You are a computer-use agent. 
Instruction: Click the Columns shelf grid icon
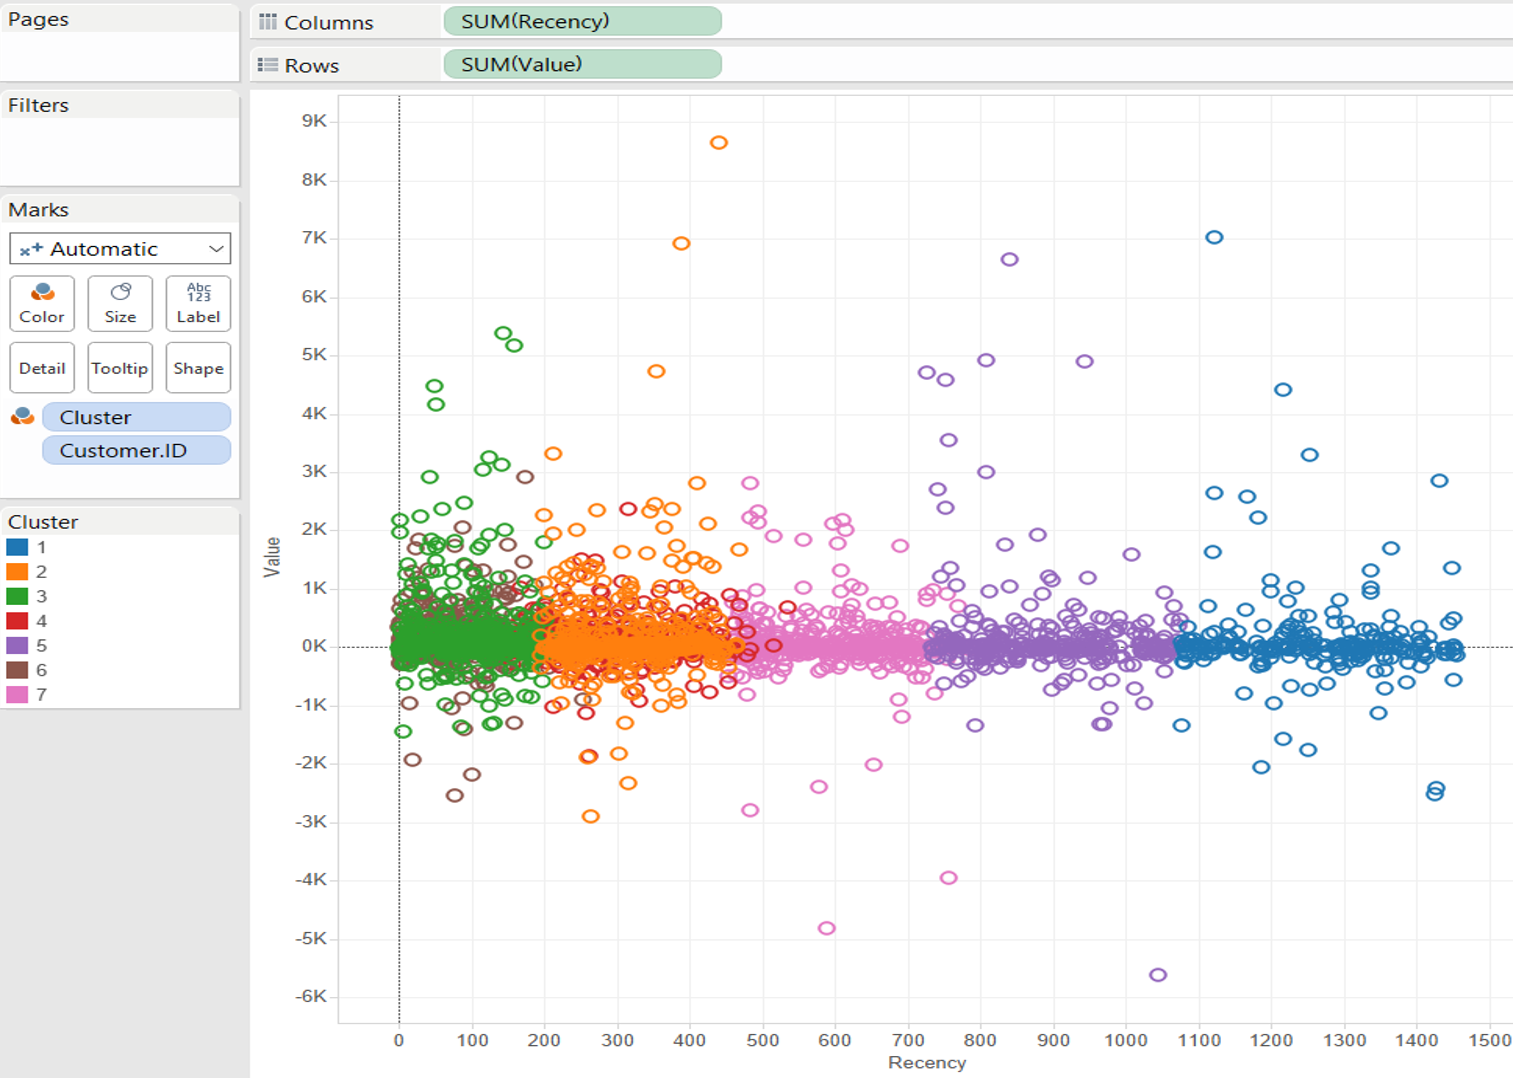[x=268, y=22]
